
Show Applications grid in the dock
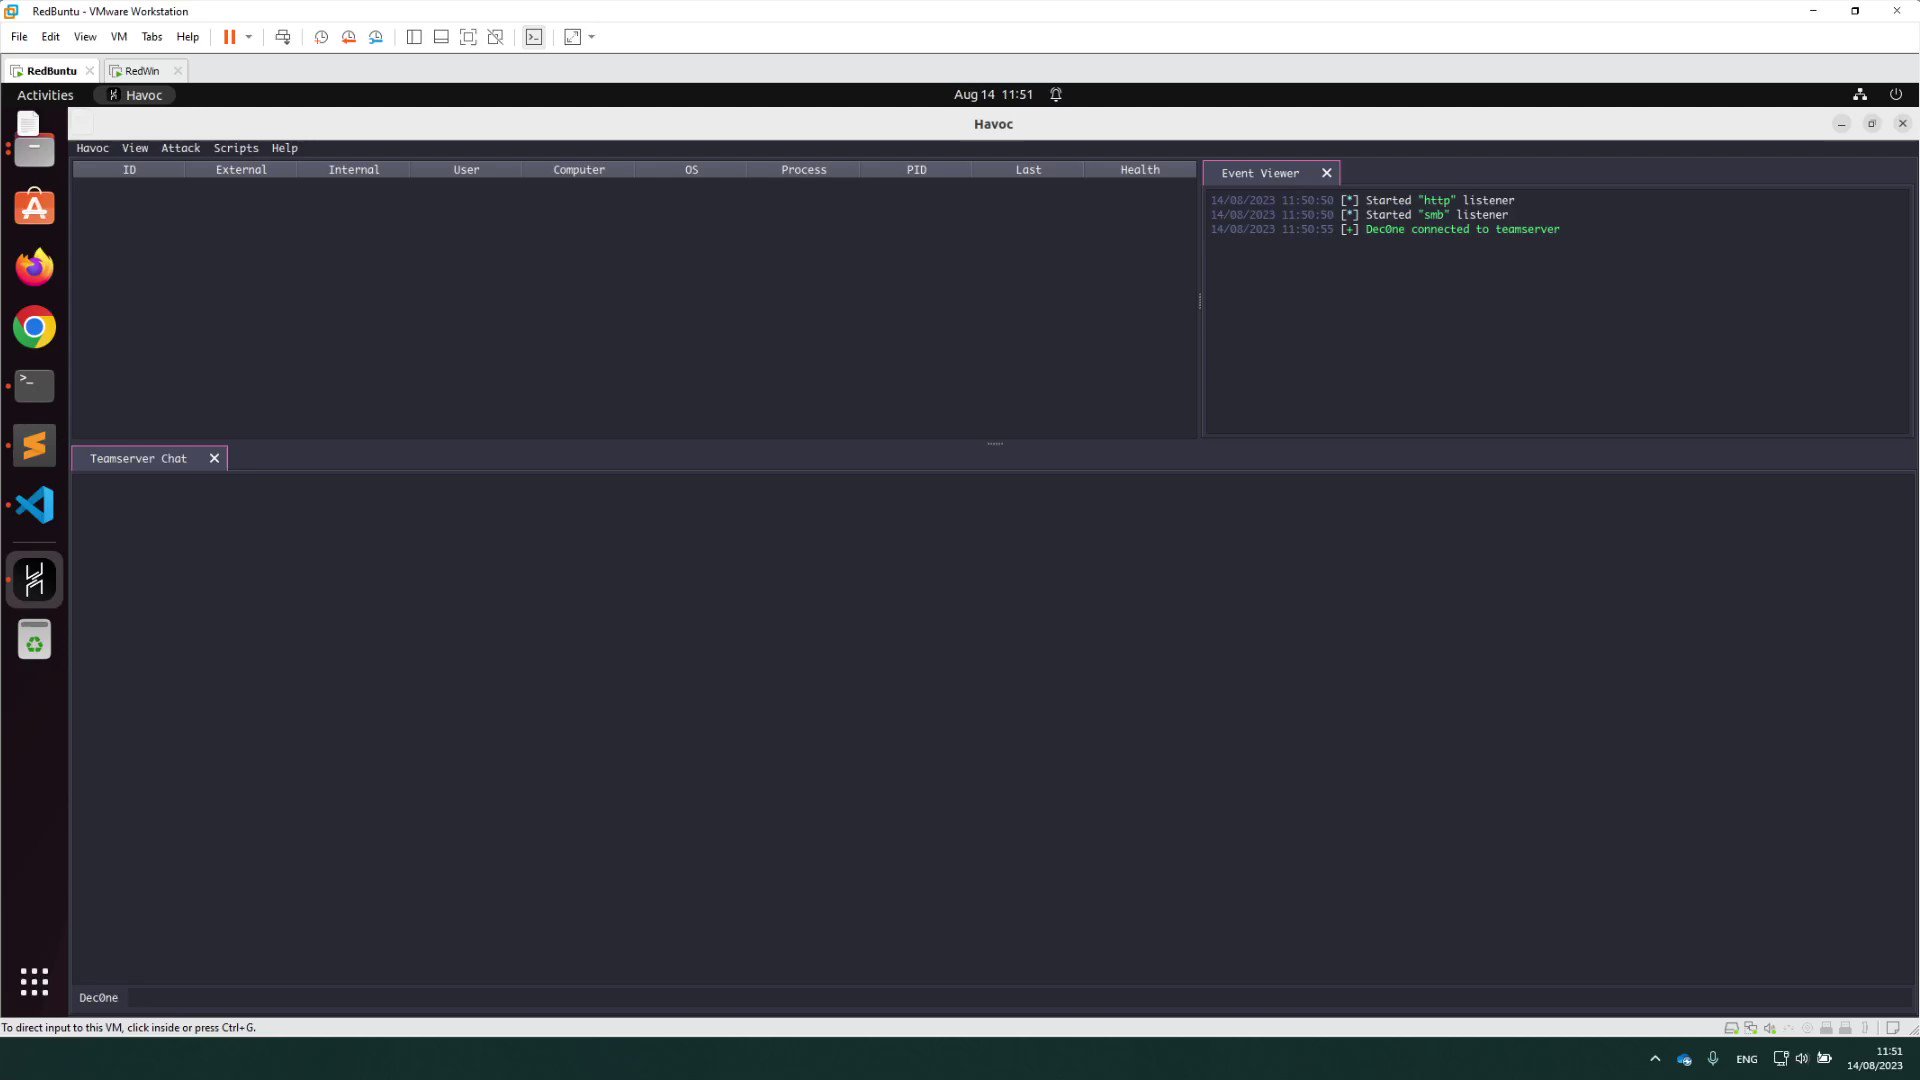click(34, 981)
